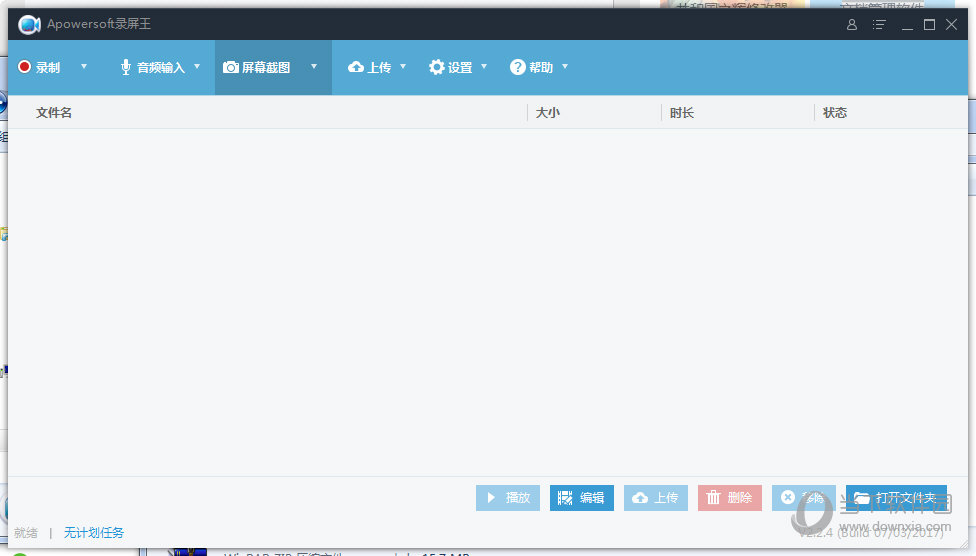Image resolution: width=976 pixels, height=556 pixels.
Task: Click the red record button icon
Action: (25, 67)
